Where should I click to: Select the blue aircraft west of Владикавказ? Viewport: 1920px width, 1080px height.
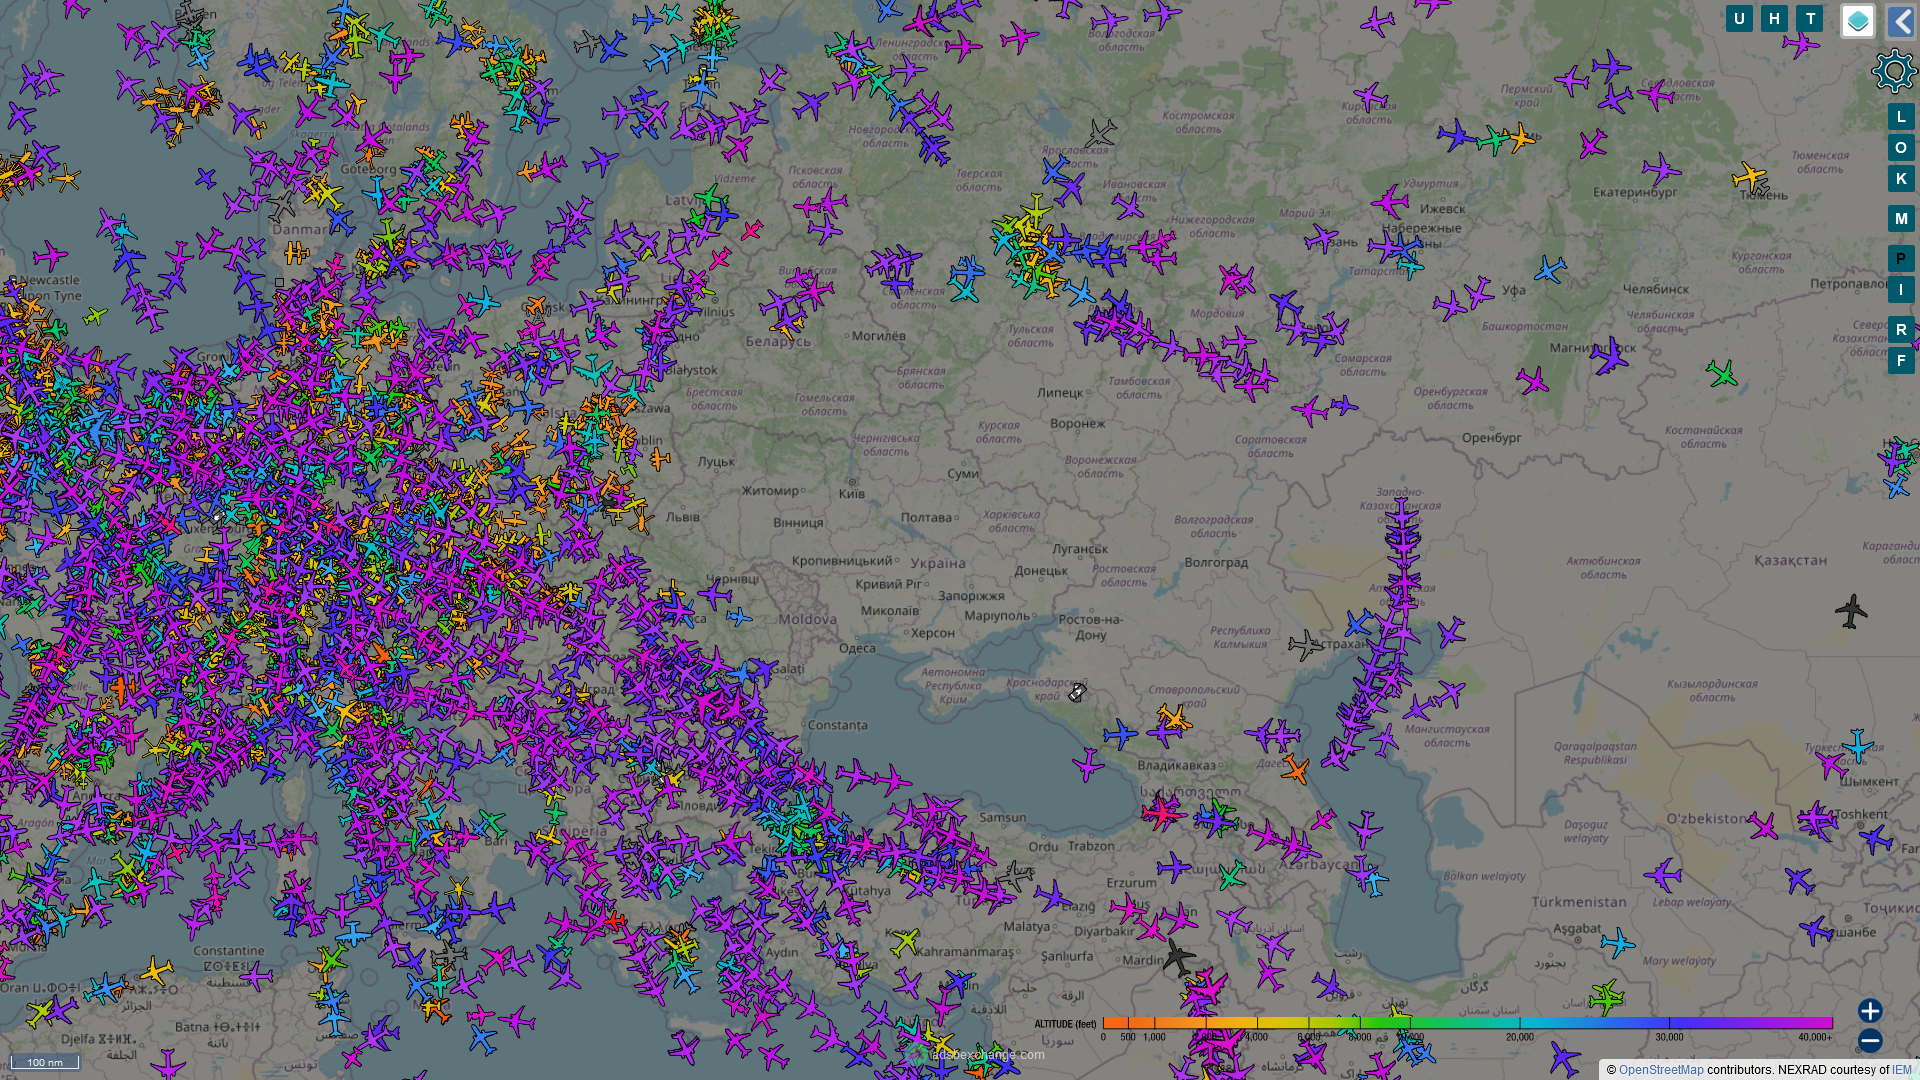click(1120, 734)
